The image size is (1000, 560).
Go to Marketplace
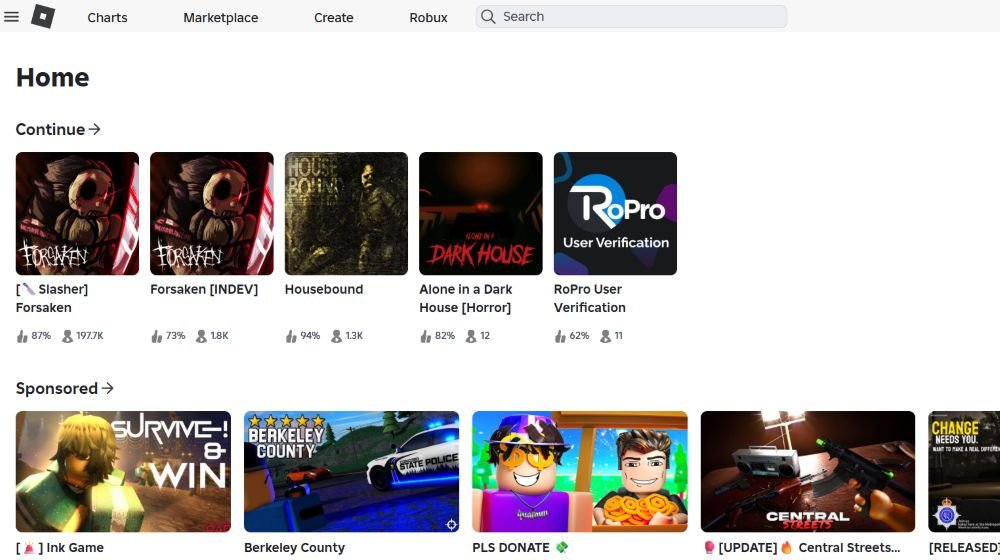coord(221,18)
